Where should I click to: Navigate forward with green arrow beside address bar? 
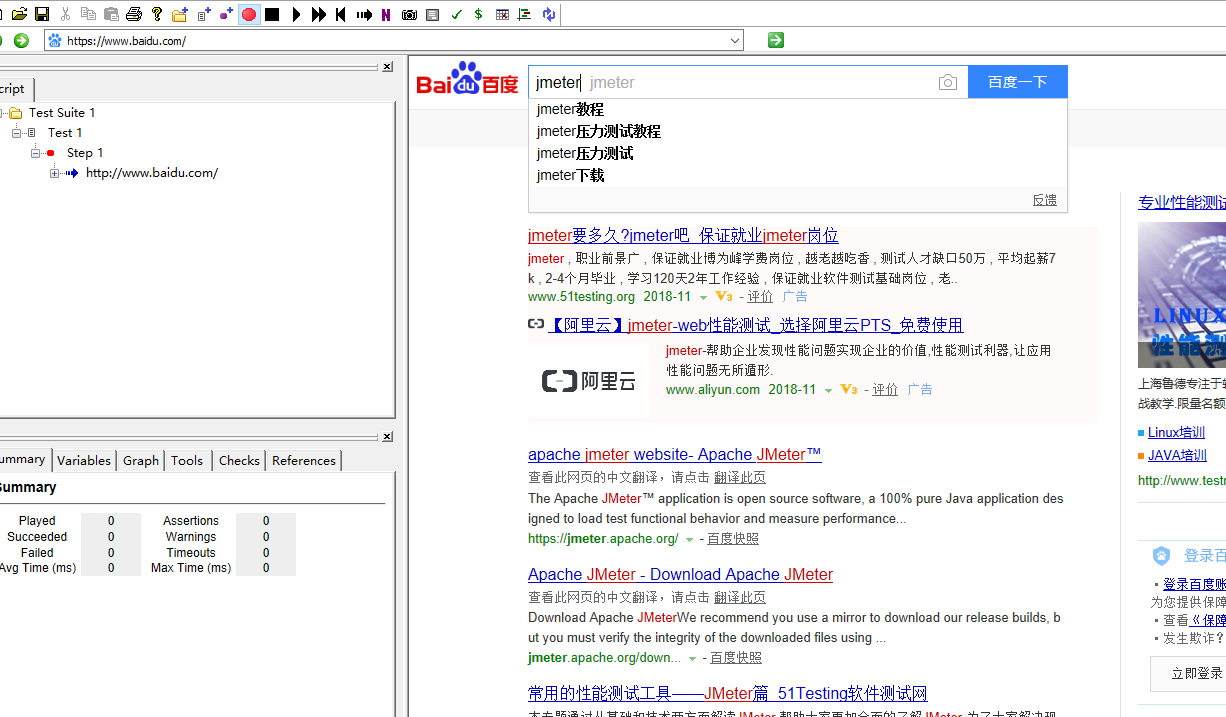tap(21, 40)
